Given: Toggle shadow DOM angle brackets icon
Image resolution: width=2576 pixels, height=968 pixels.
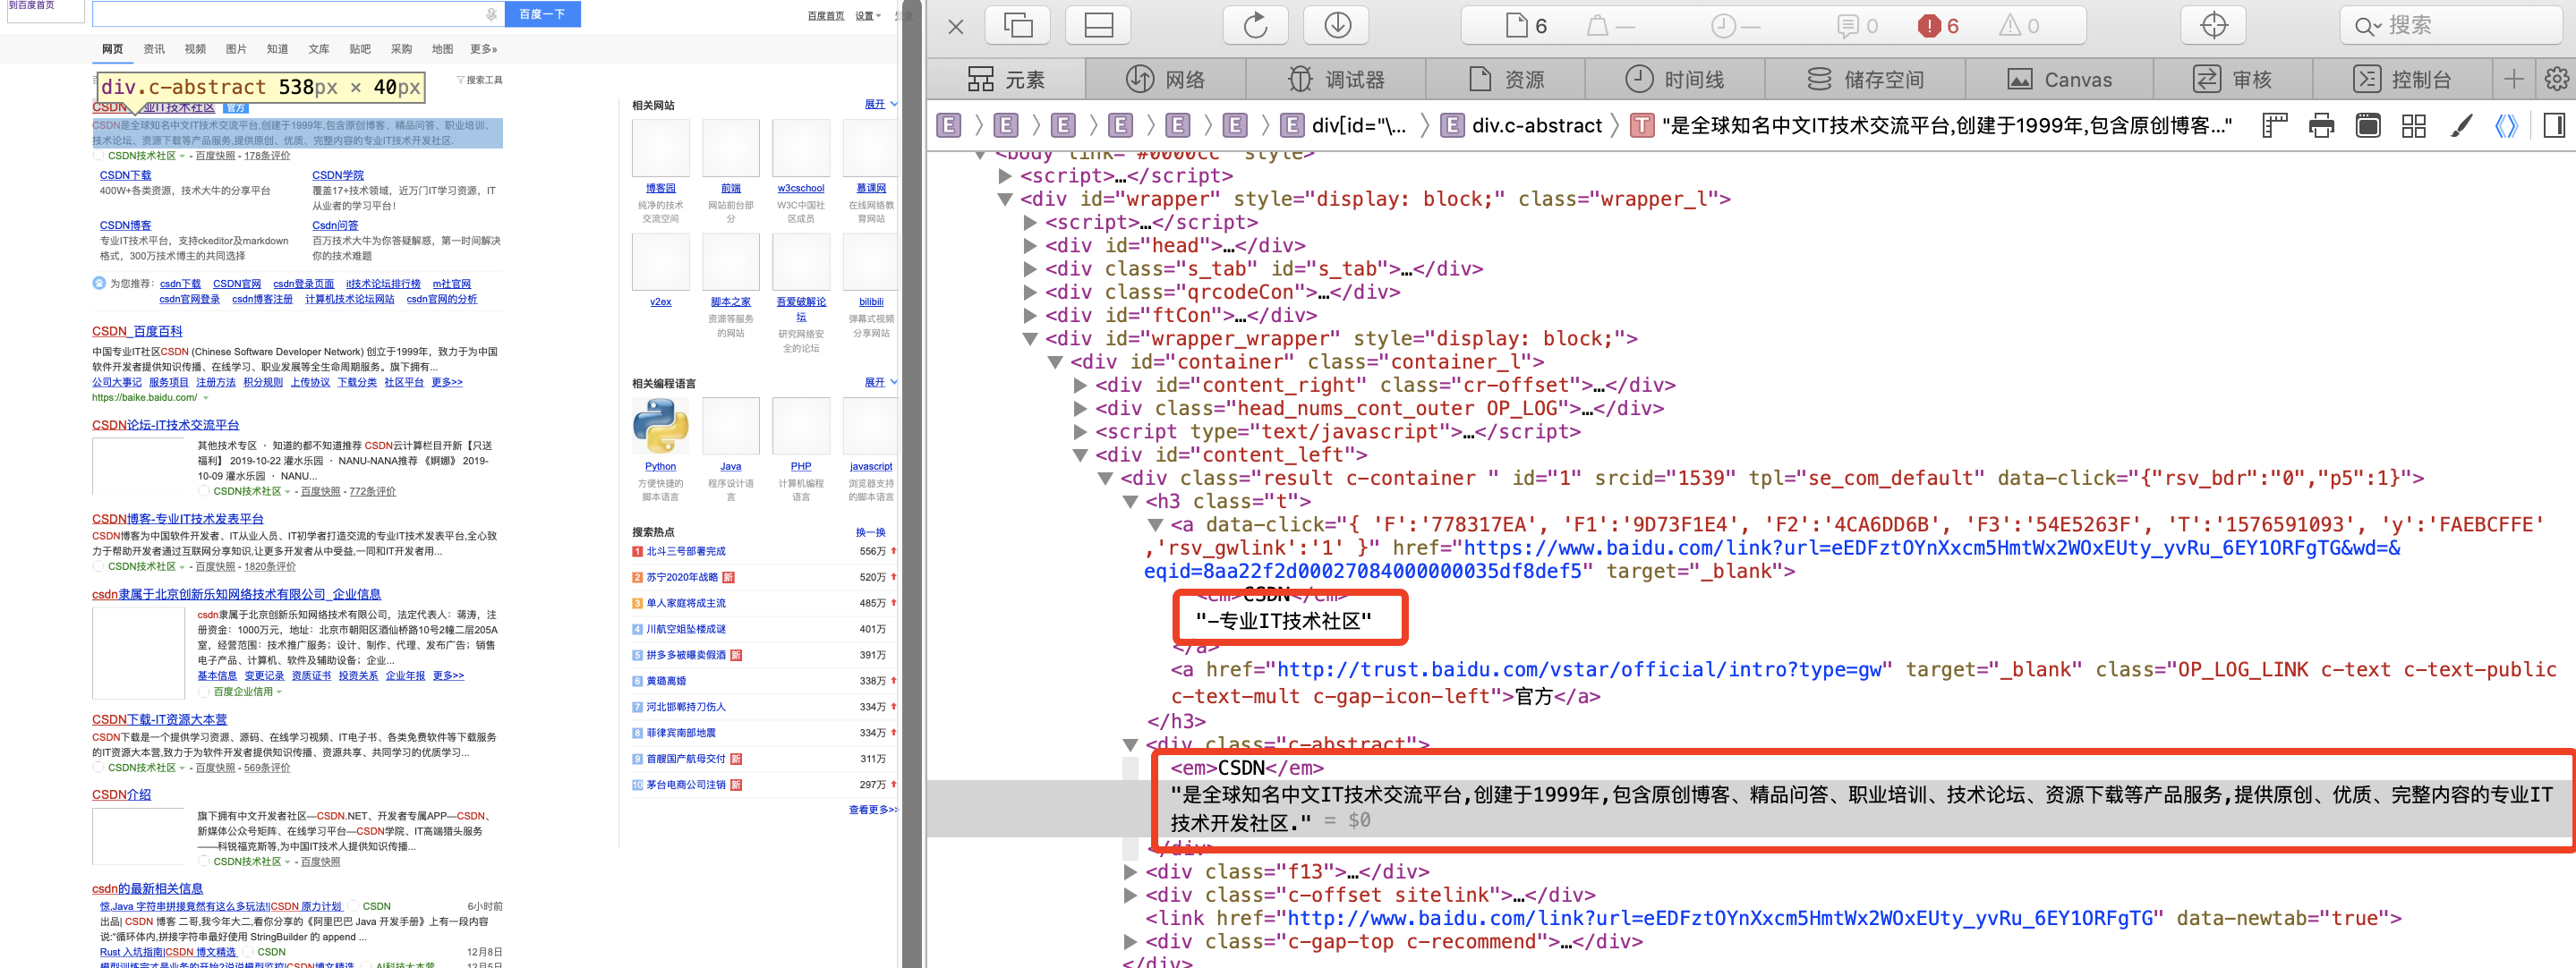Looking at the screenshot, I should [x=2505, y=125].
